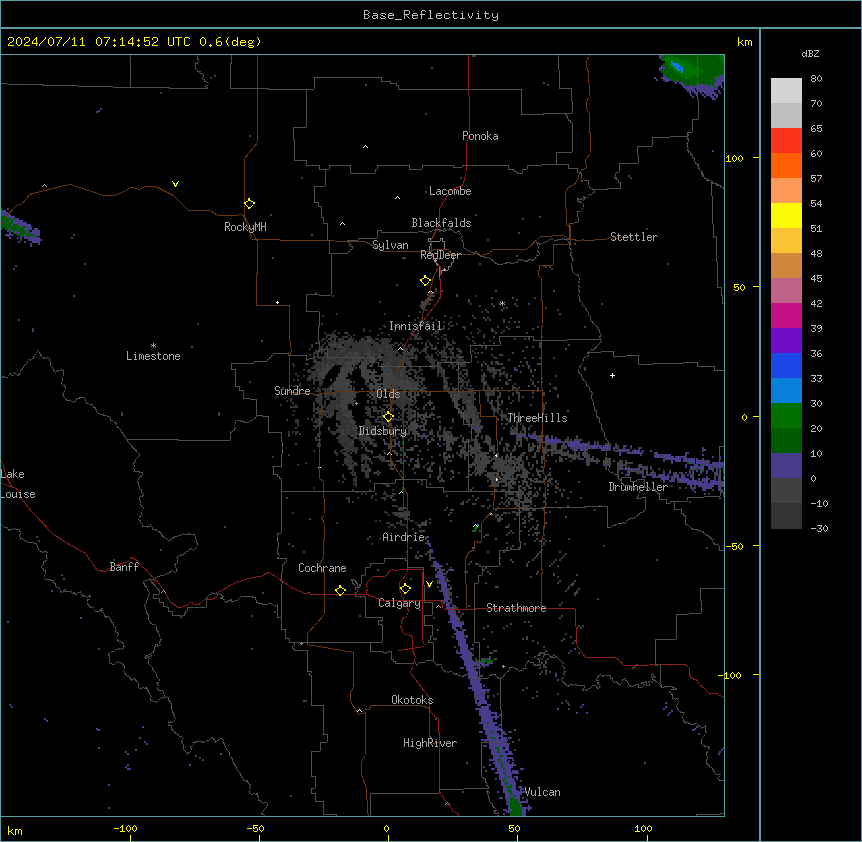Select the -50 tick on the right vertical axis

(x=734, y=546)
